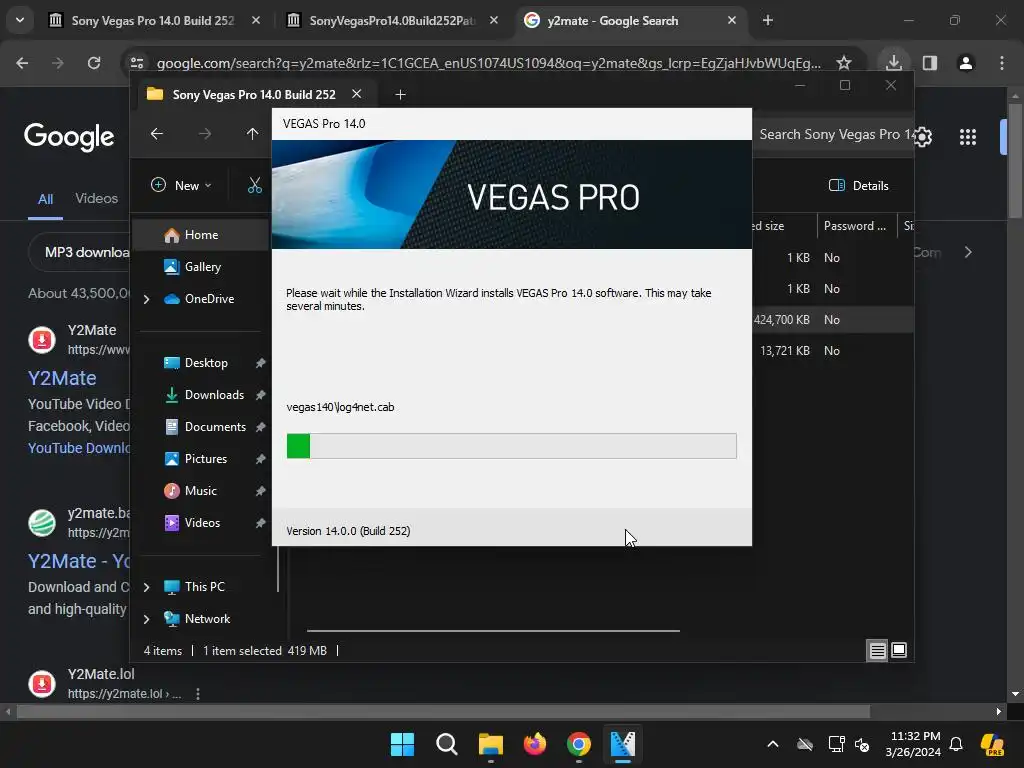Viewport: 1024px width, 768px height.
Task: Open taskbar clock showing 11:32 PM
Action: (913, 744)
